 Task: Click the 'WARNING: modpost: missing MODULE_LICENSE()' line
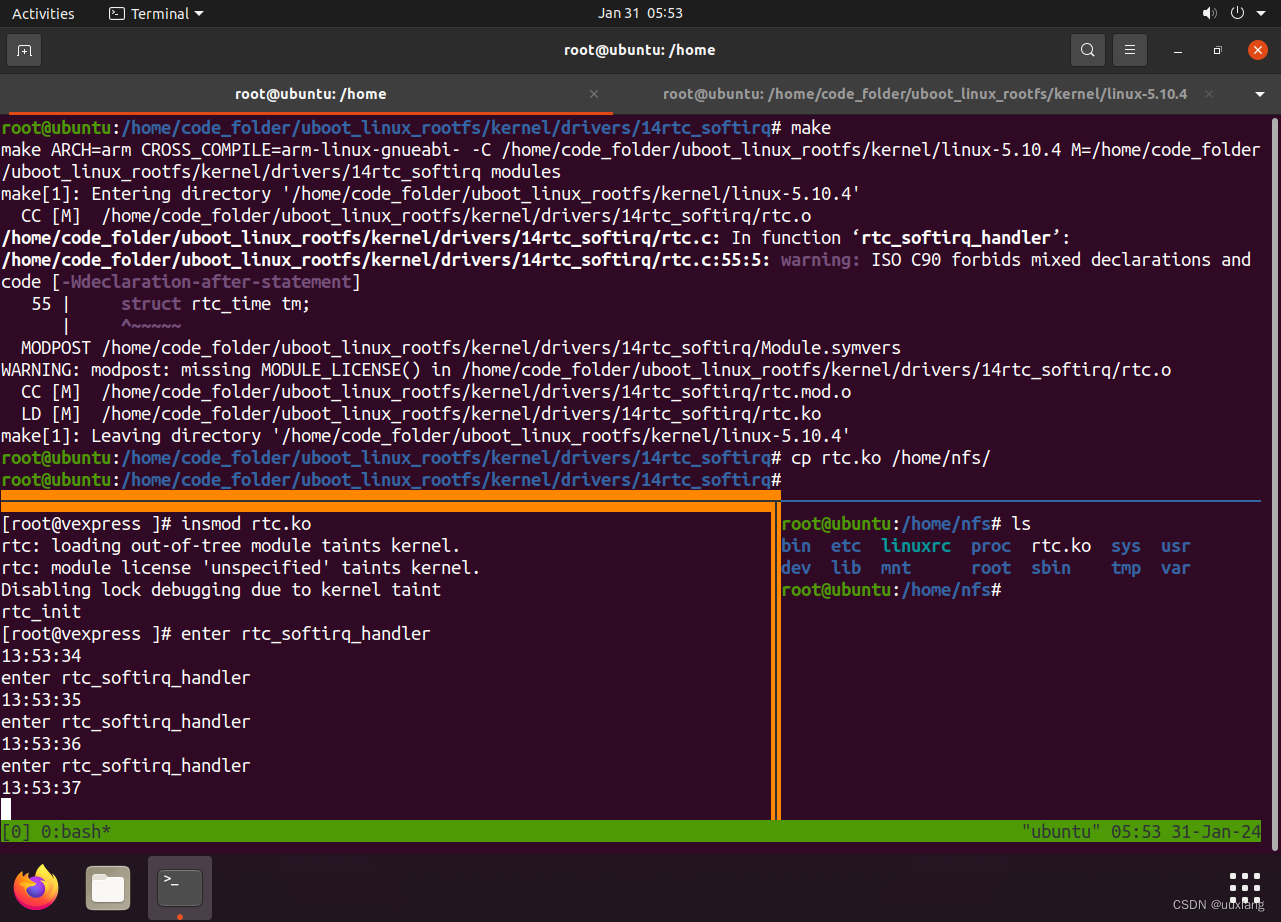click(x=586, y=370)
